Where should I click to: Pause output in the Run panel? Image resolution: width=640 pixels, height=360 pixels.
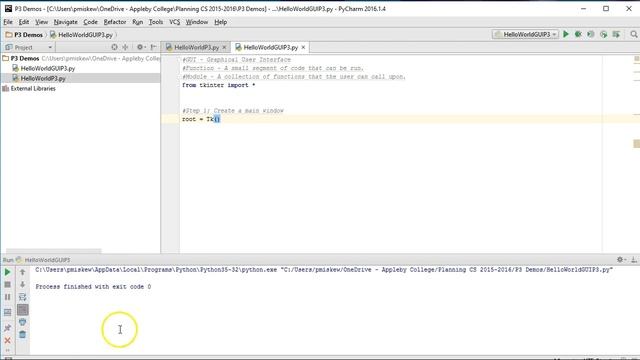tap(7, 297)
